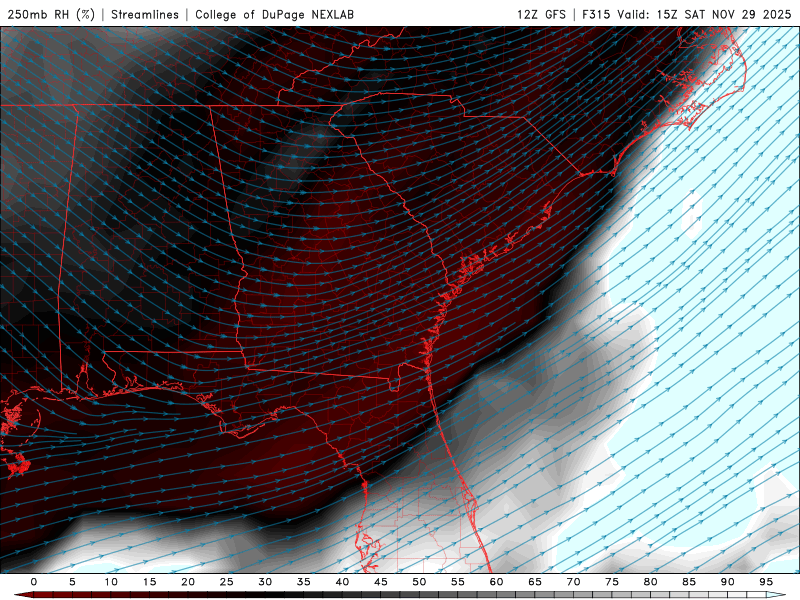Select the "10" color bar value
Viewport: 800px width, 600px height.
pos(111,582)
